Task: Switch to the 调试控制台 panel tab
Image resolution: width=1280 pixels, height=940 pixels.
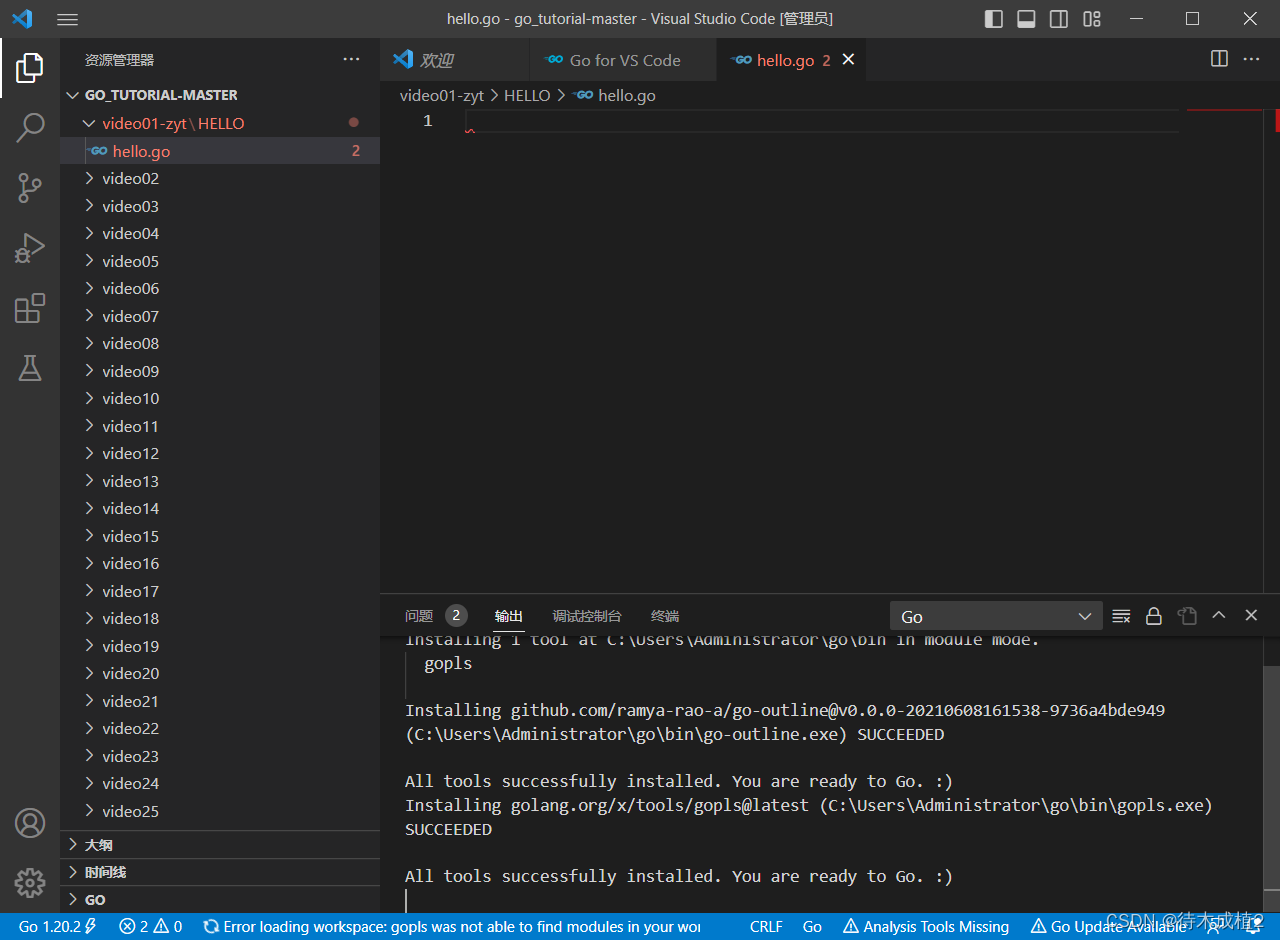Action: 587,616
